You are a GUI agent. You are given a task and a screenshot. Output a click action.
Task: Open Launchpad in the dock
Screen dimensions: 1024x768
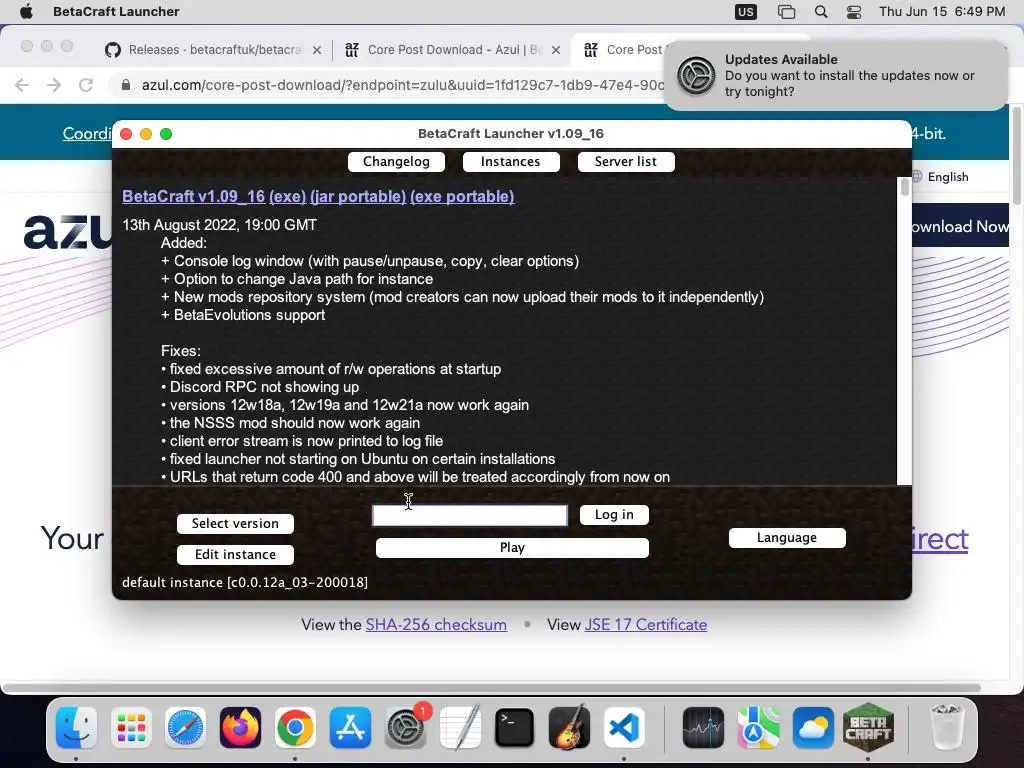coord(131,728)
